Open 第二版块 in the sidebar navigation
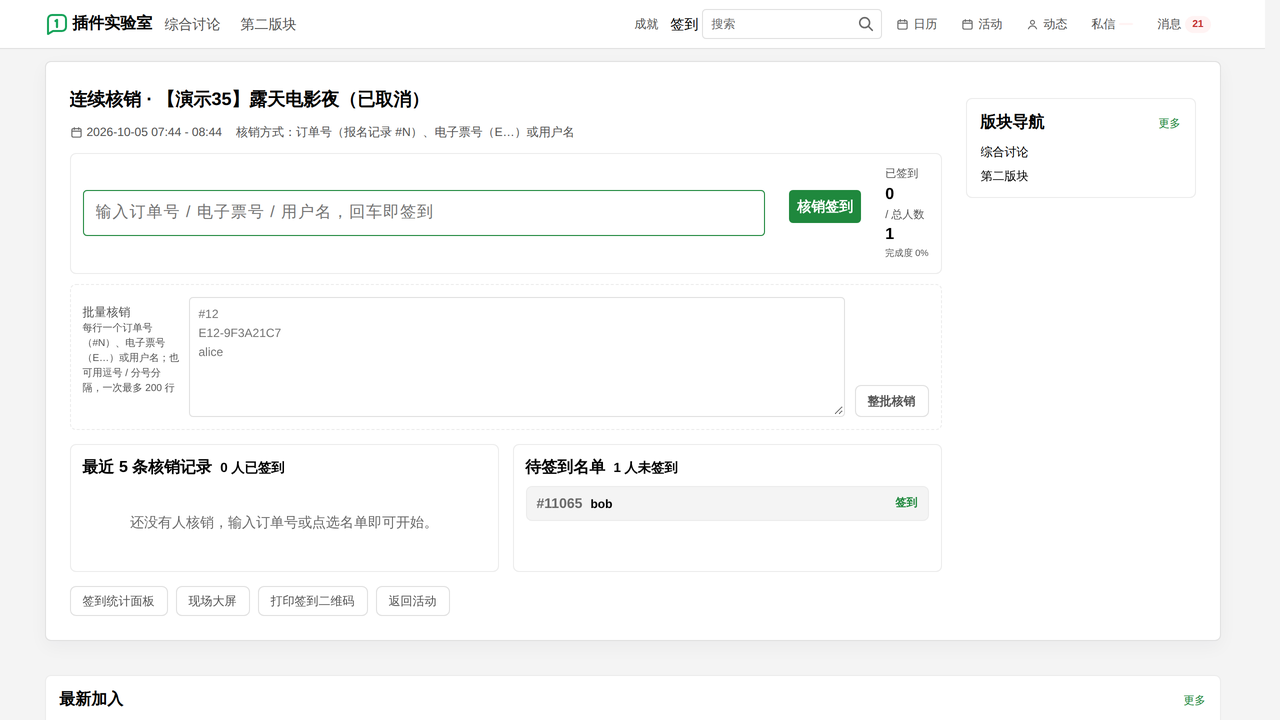The height and width of the screenshot is (720, 1280). point(1004,176)
